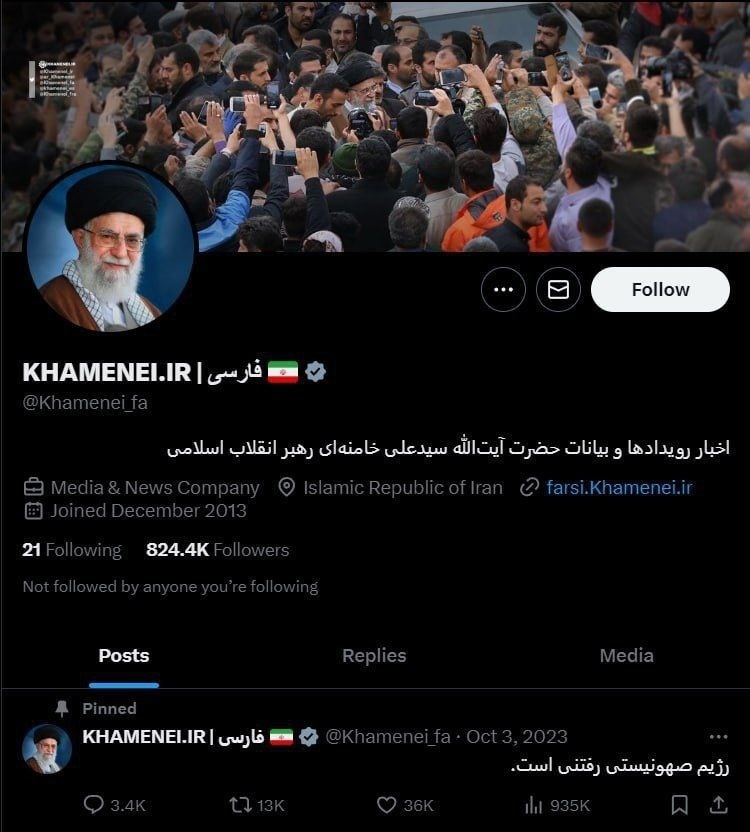This screenshot has width=750, height=832.
Task: Switch to the Replies tab
Action: tap(374, 655)
